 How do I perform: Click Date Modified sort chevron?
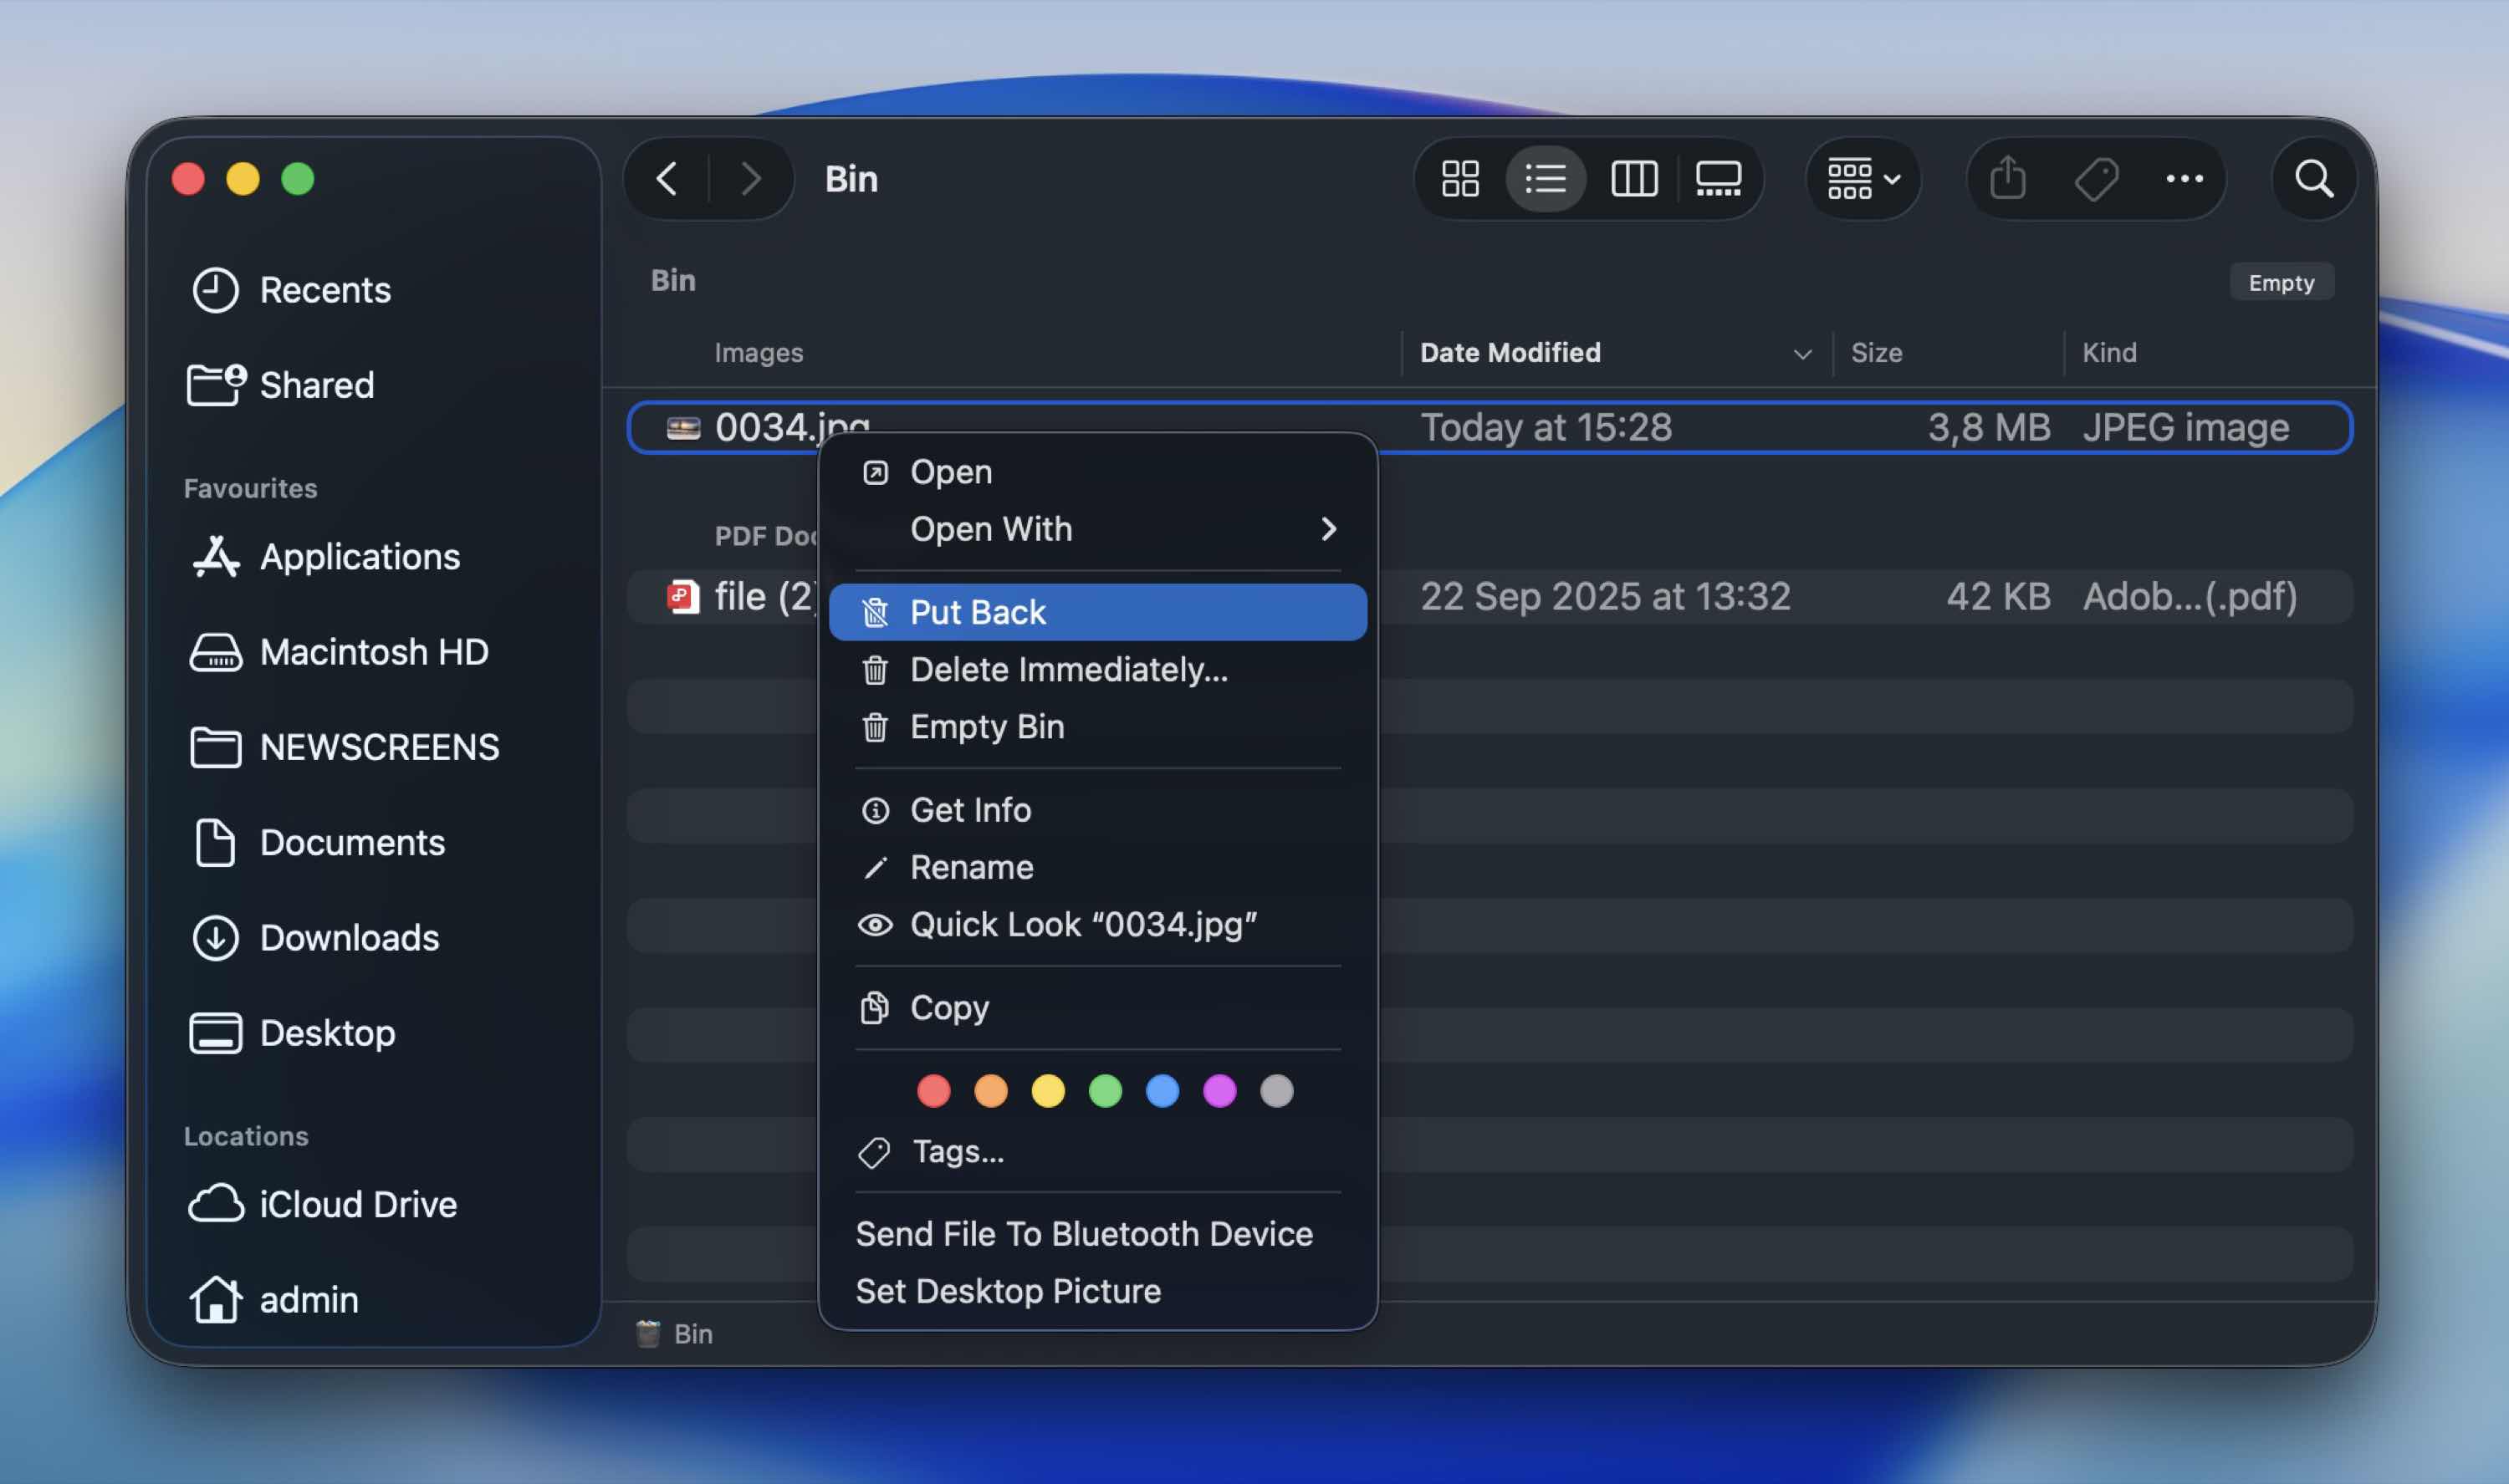point(1802,354)
